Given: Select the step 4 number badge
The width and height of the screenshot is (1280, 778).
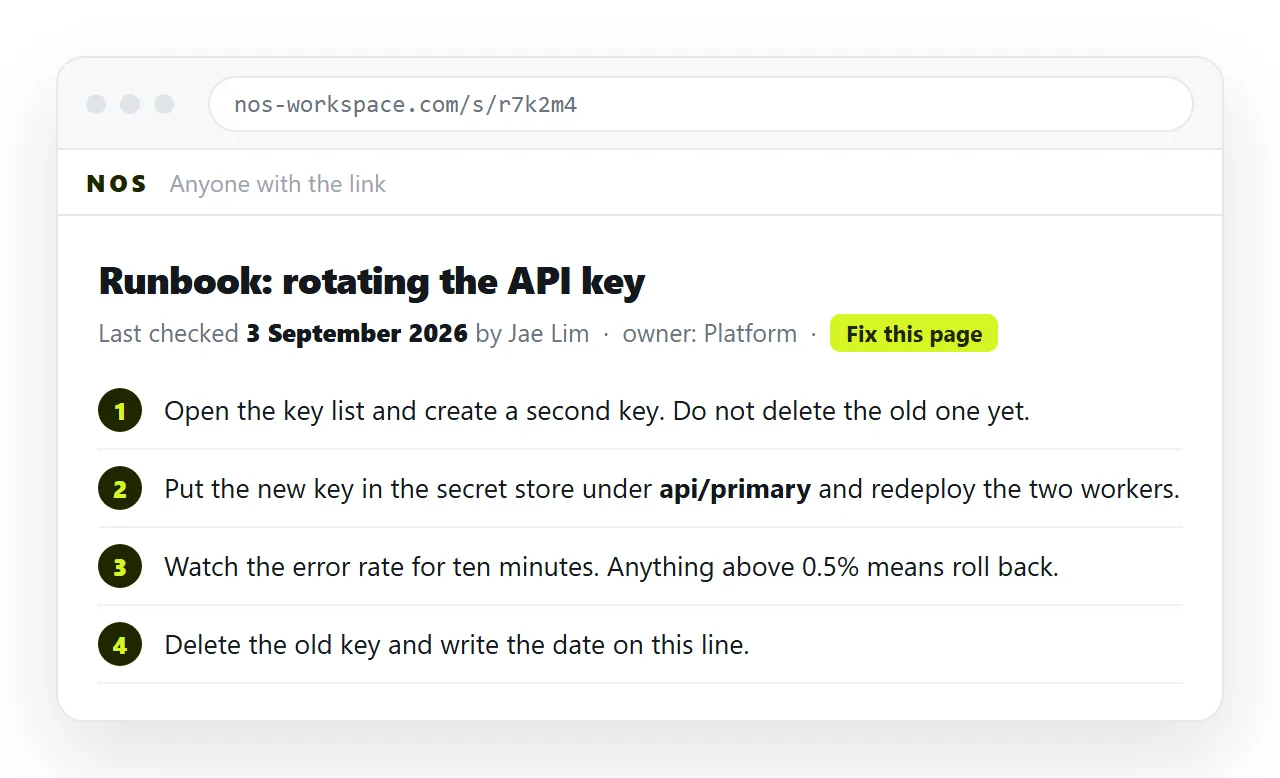Looking at the screenshot, I should 120,645.
